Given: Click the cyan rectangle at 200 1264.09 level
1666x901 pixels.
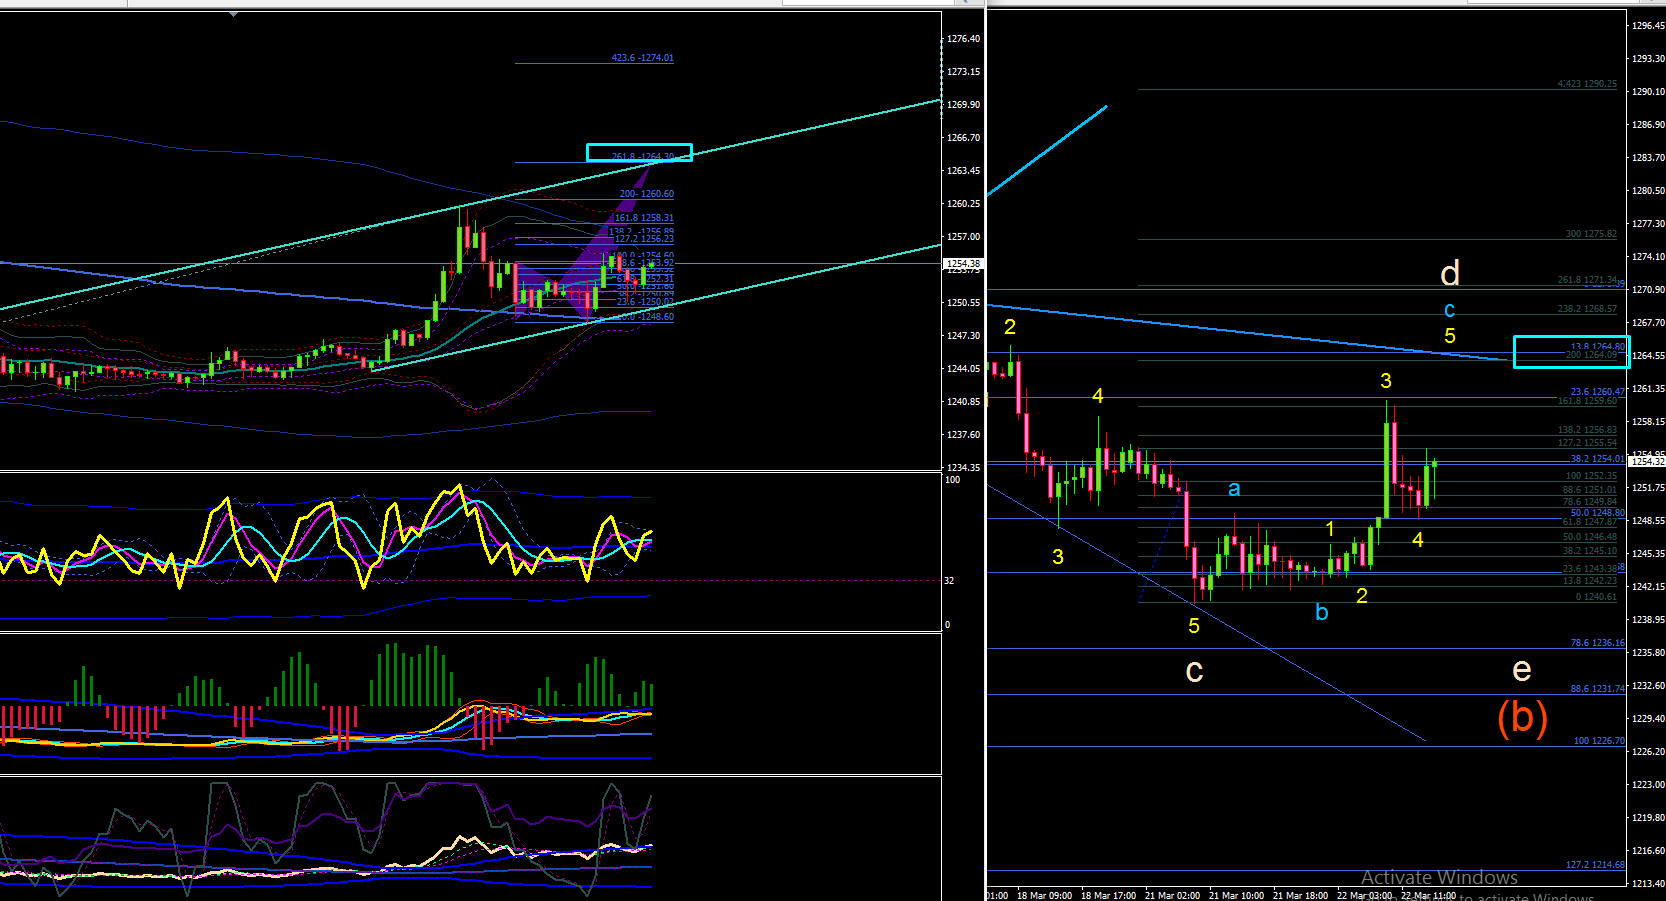Looking at the screenshot, I should tap(1571, 352).
